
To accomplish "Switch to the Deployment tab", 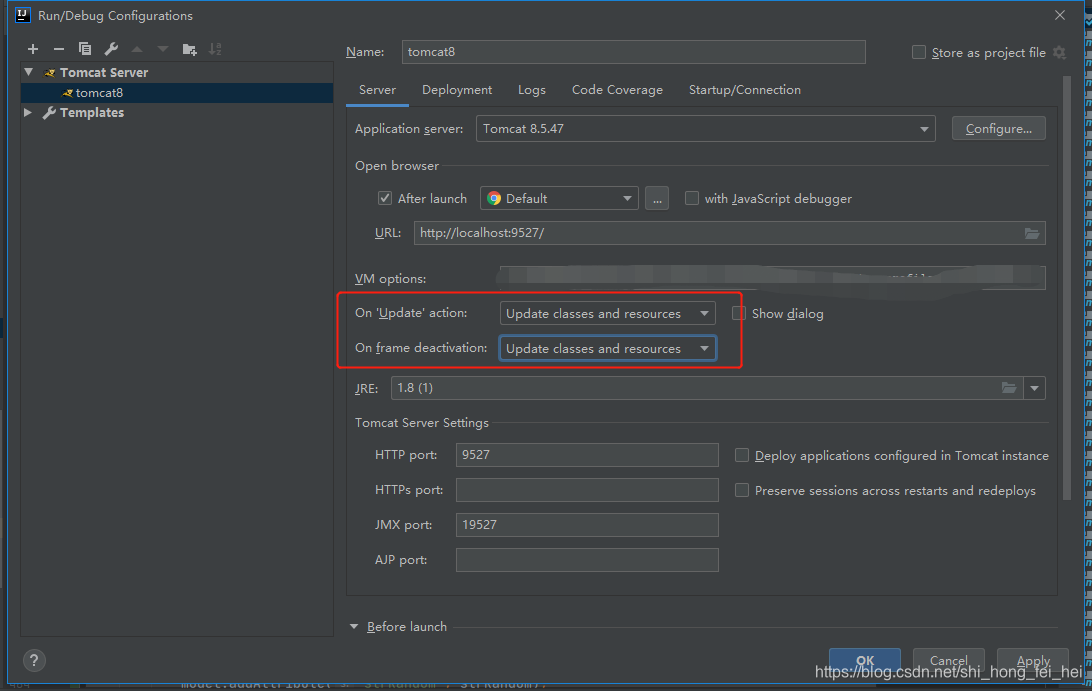I will [x=457, y=90].
